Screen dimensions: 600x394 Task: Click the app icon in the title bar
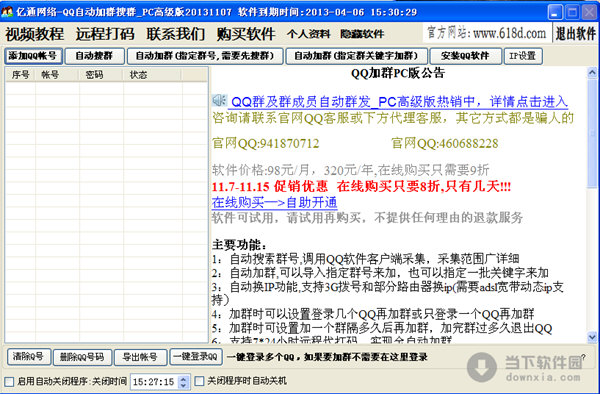pyautogui.click(x=7, y=12)
